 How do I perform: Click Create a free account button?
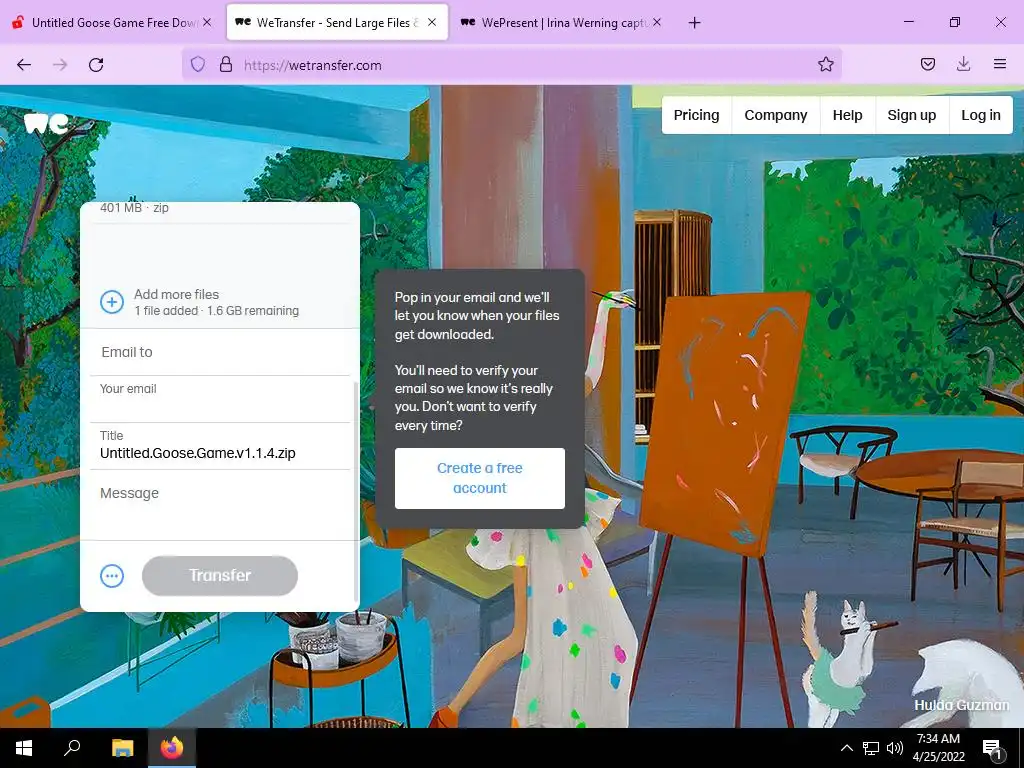pyautogui.click(x=480, y=478)
